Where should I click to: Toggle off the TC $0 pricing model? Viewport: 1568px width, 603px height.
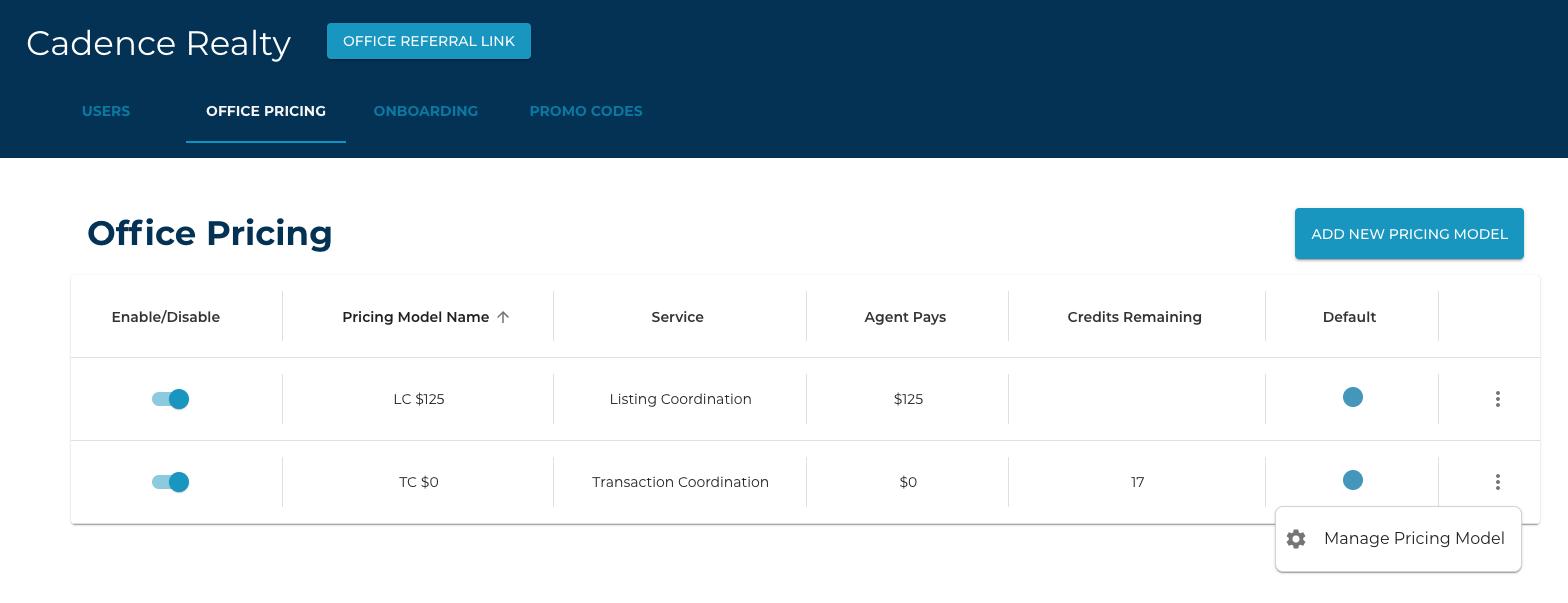[x=171, y=482]
